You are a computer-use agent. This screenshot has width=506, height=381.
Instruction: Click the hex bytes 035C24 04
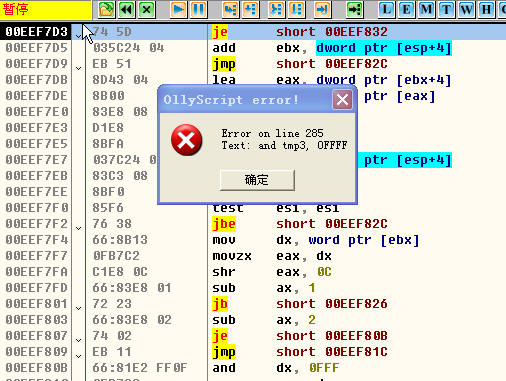coord(128,48)
